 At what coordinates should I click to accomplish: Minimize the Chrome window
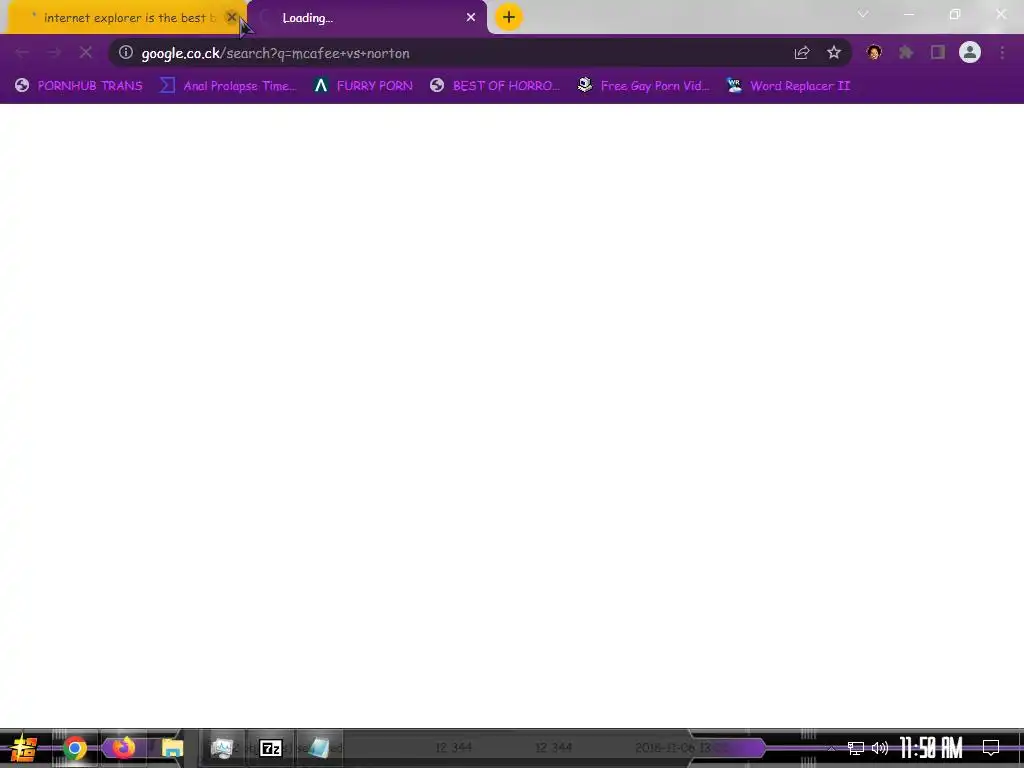click(x=908, y=14)
